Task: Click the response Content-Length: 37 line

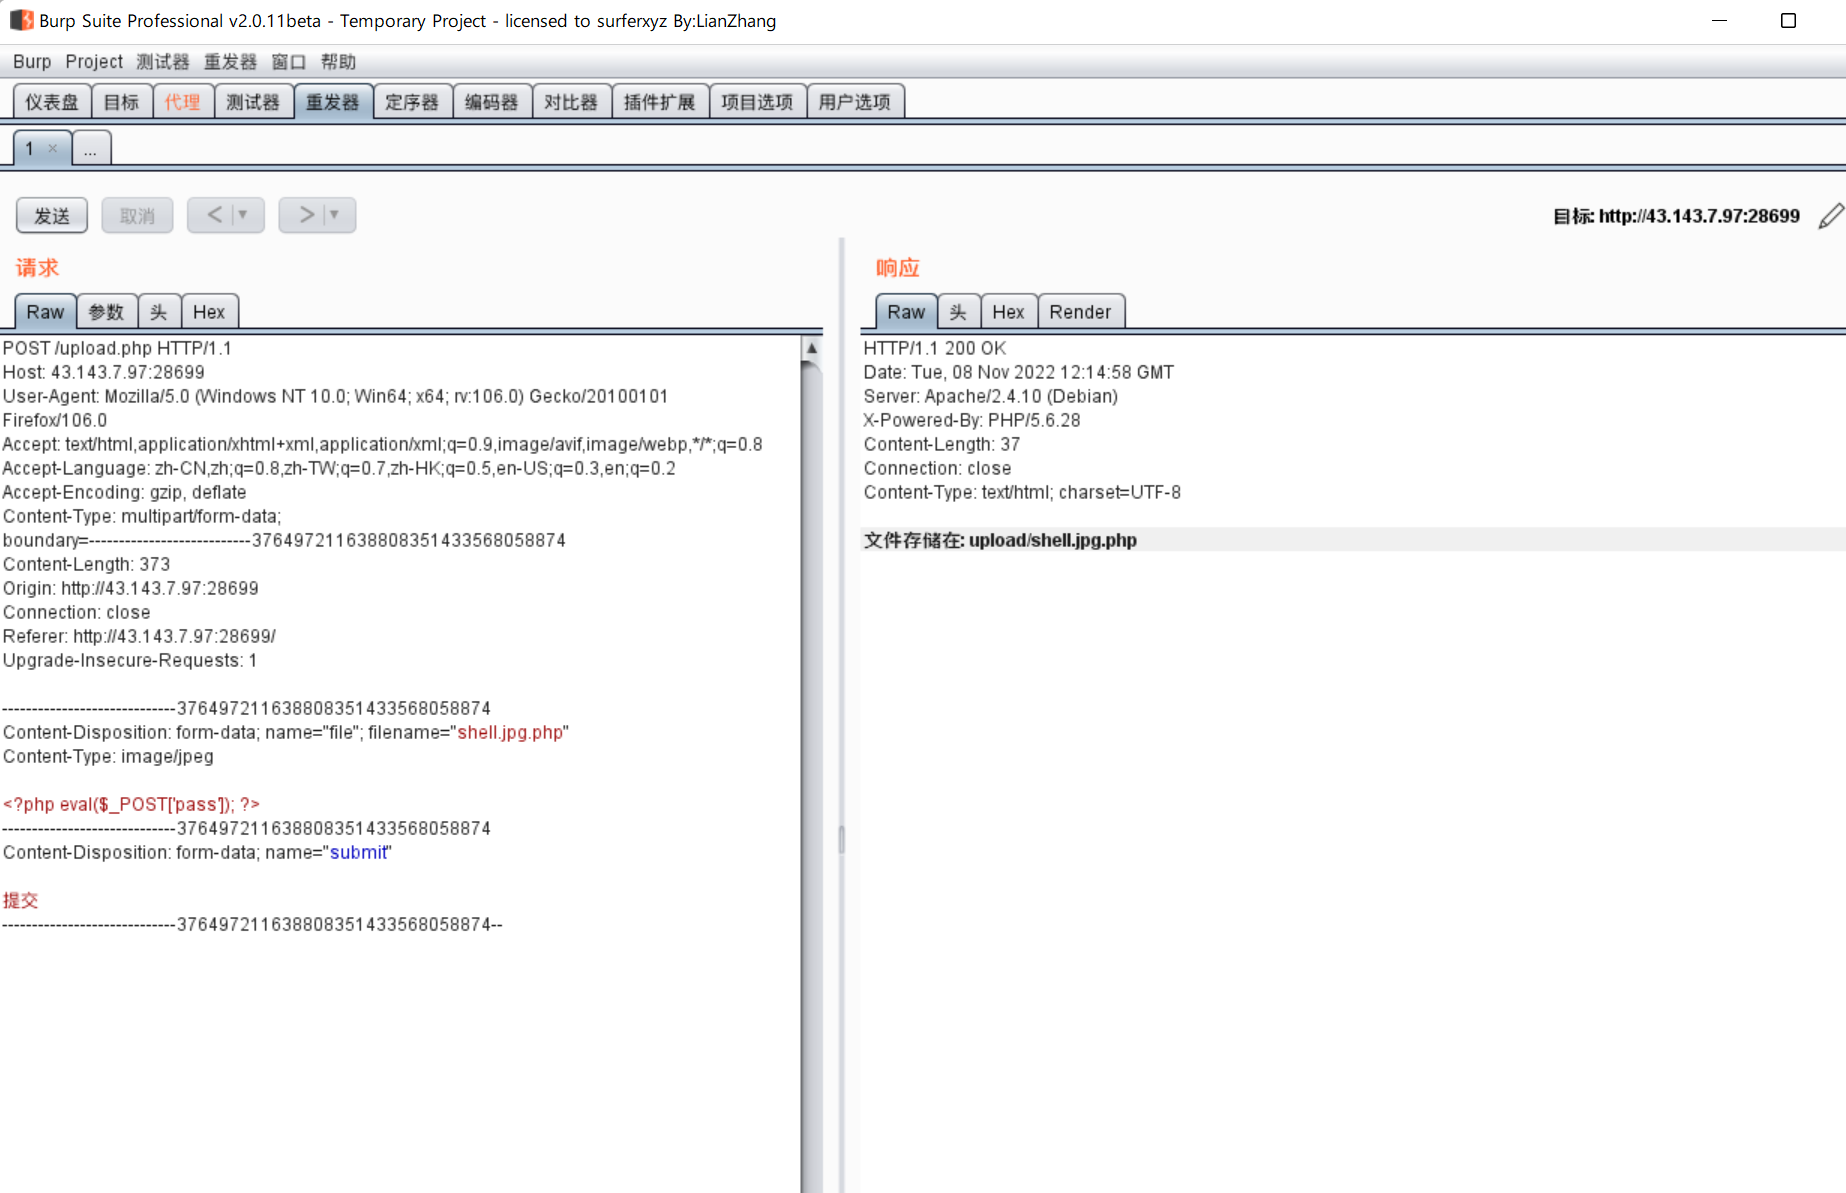Action: point(942,445)
